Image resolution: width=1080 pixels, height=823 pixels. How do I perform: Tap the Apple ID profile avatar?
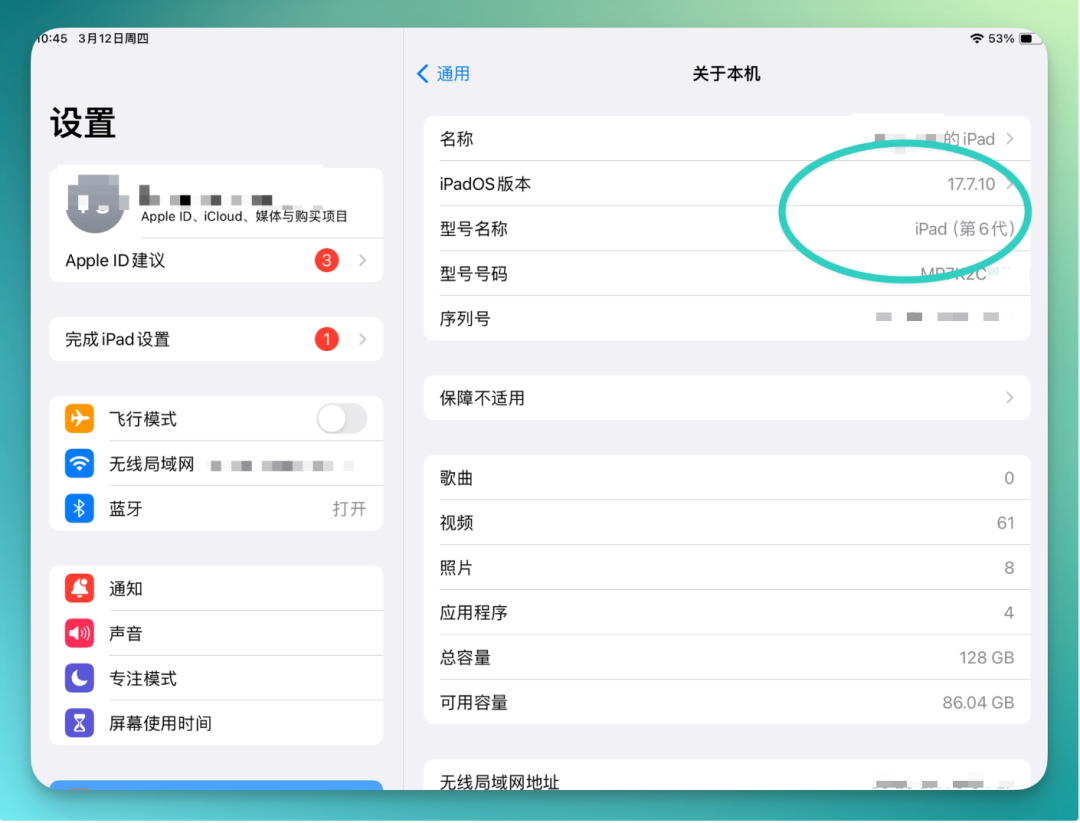[x=95, y=204]
